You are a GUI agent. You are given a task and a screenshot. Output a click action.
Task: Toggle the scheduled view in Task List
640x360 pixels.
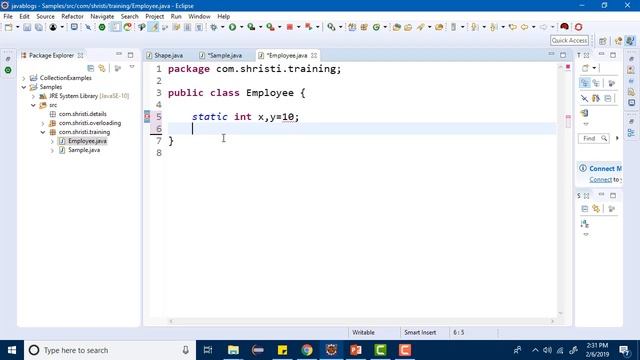click(596, 83)
